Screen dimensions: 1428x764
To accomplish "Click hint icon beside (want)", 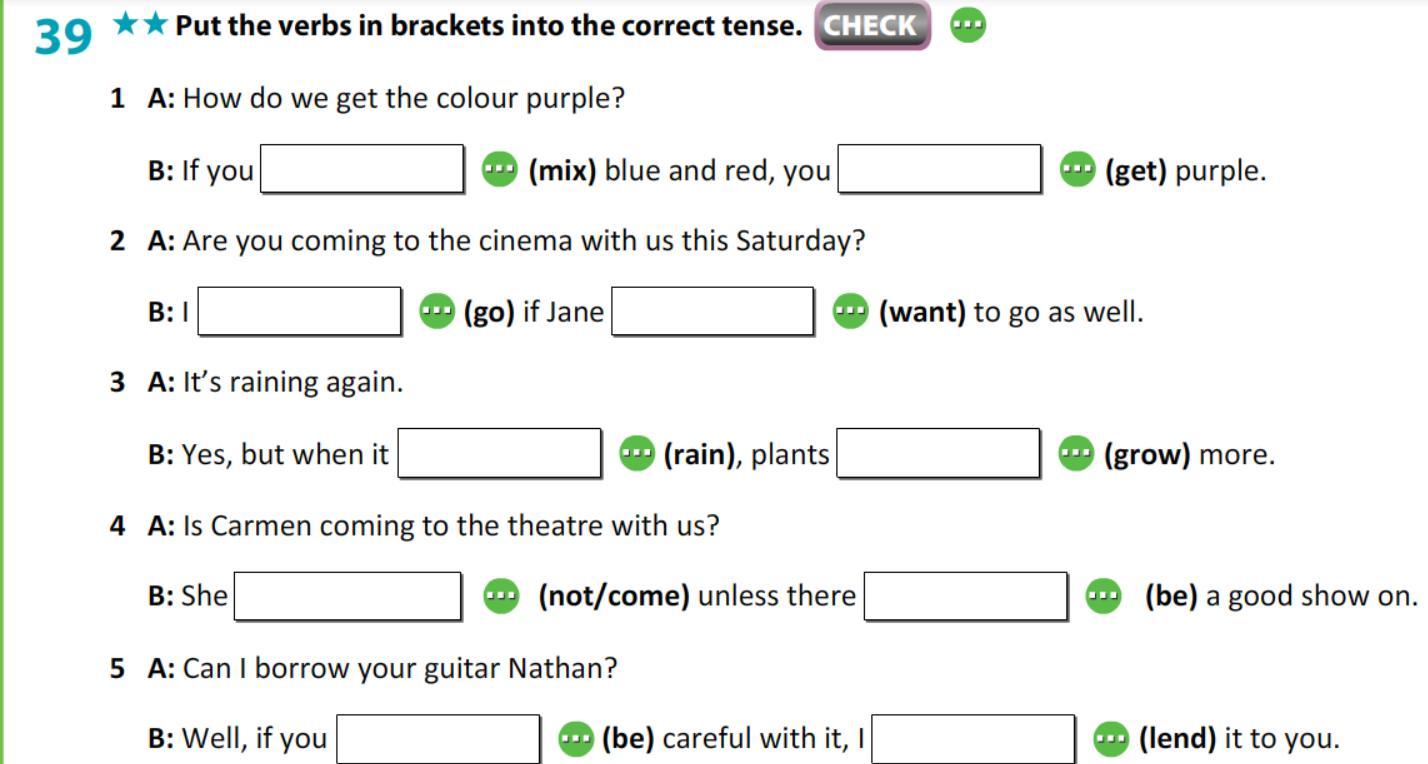I will click(x=851, y=312).
